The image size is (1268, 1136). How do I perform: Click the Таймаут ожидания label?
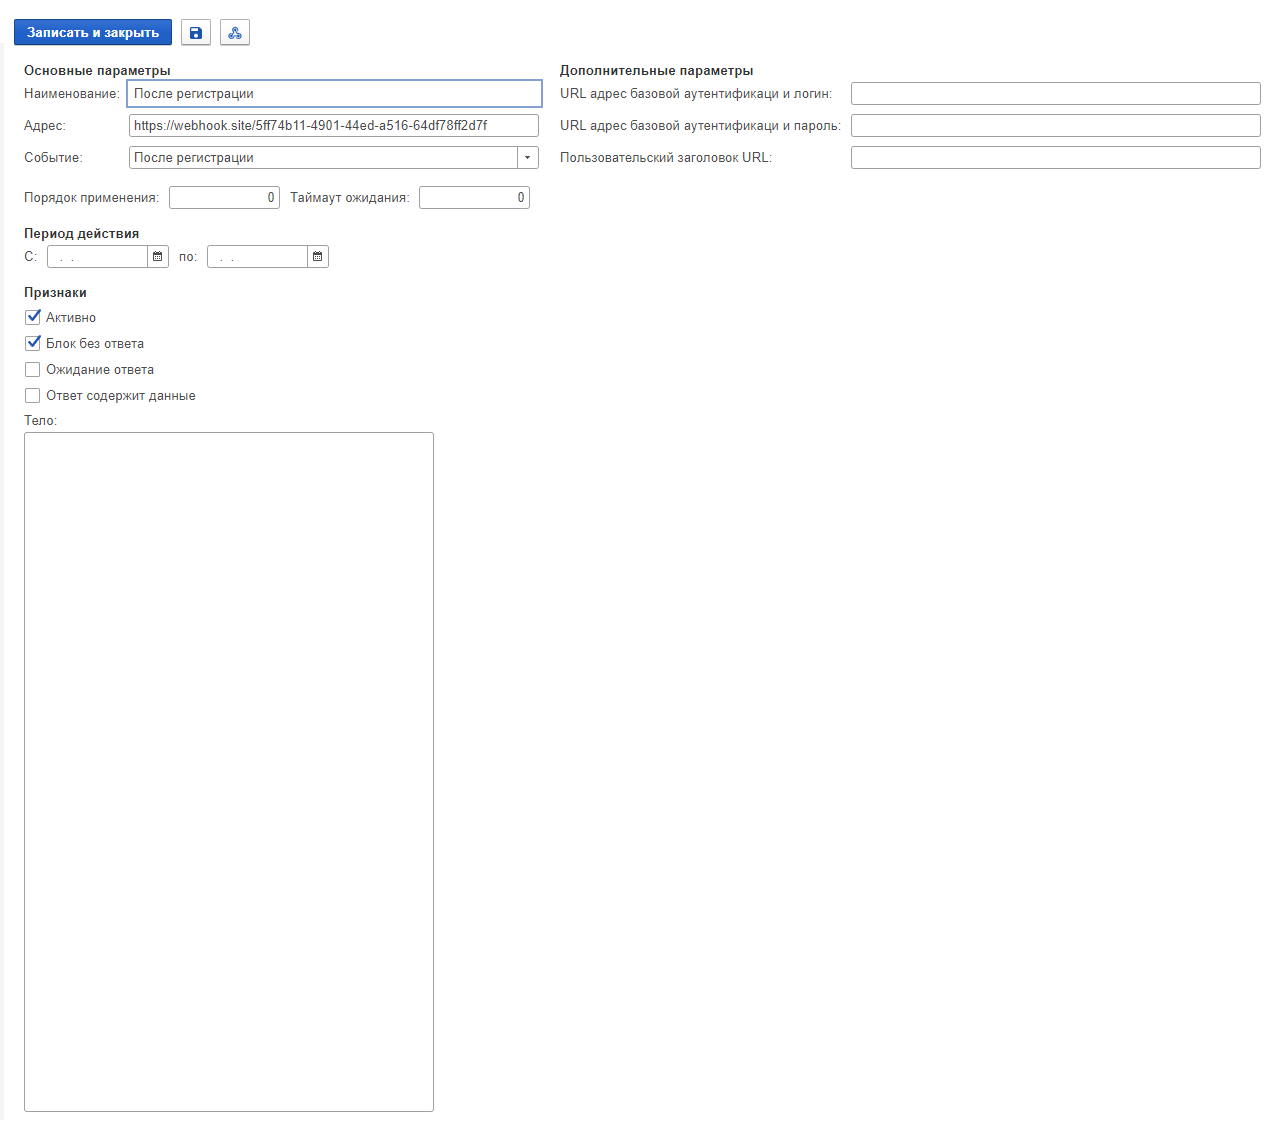point(350,198)
